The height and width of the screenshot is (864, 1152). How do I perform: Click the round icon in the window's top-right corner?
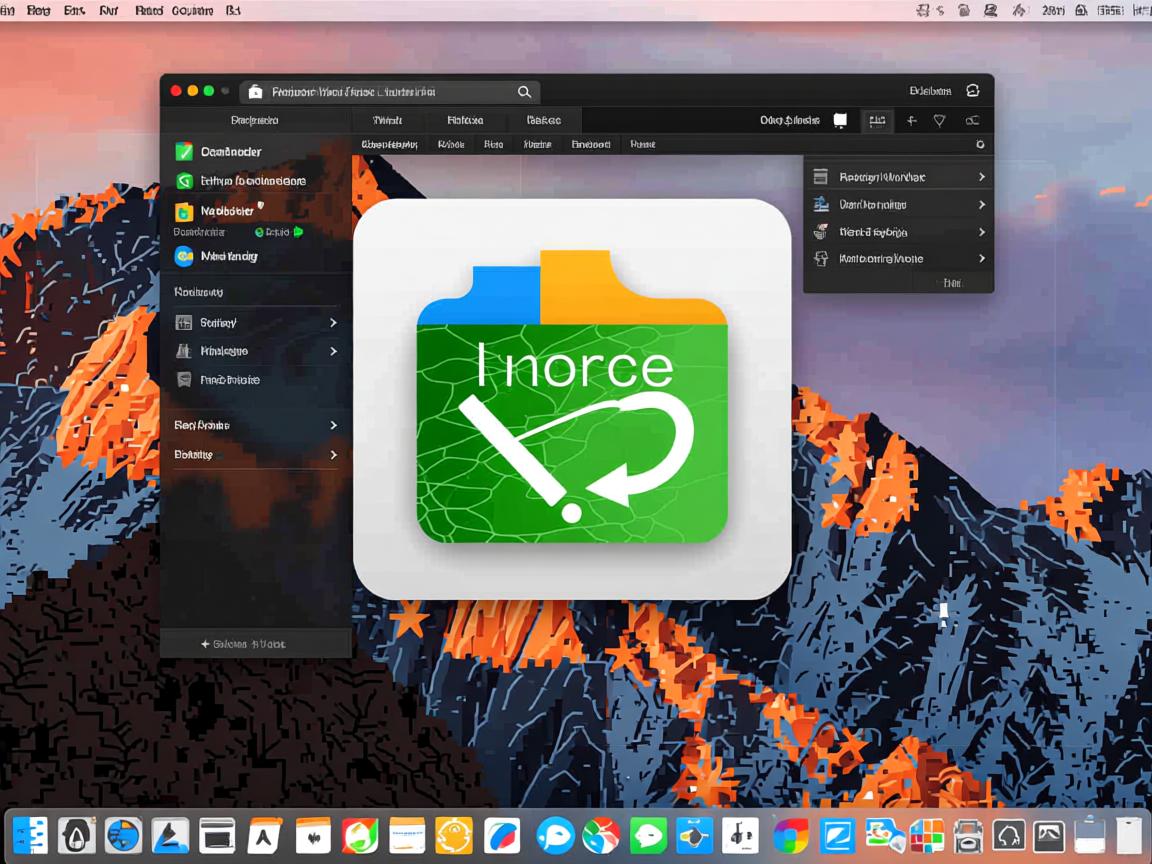click(x=973, y=91)
